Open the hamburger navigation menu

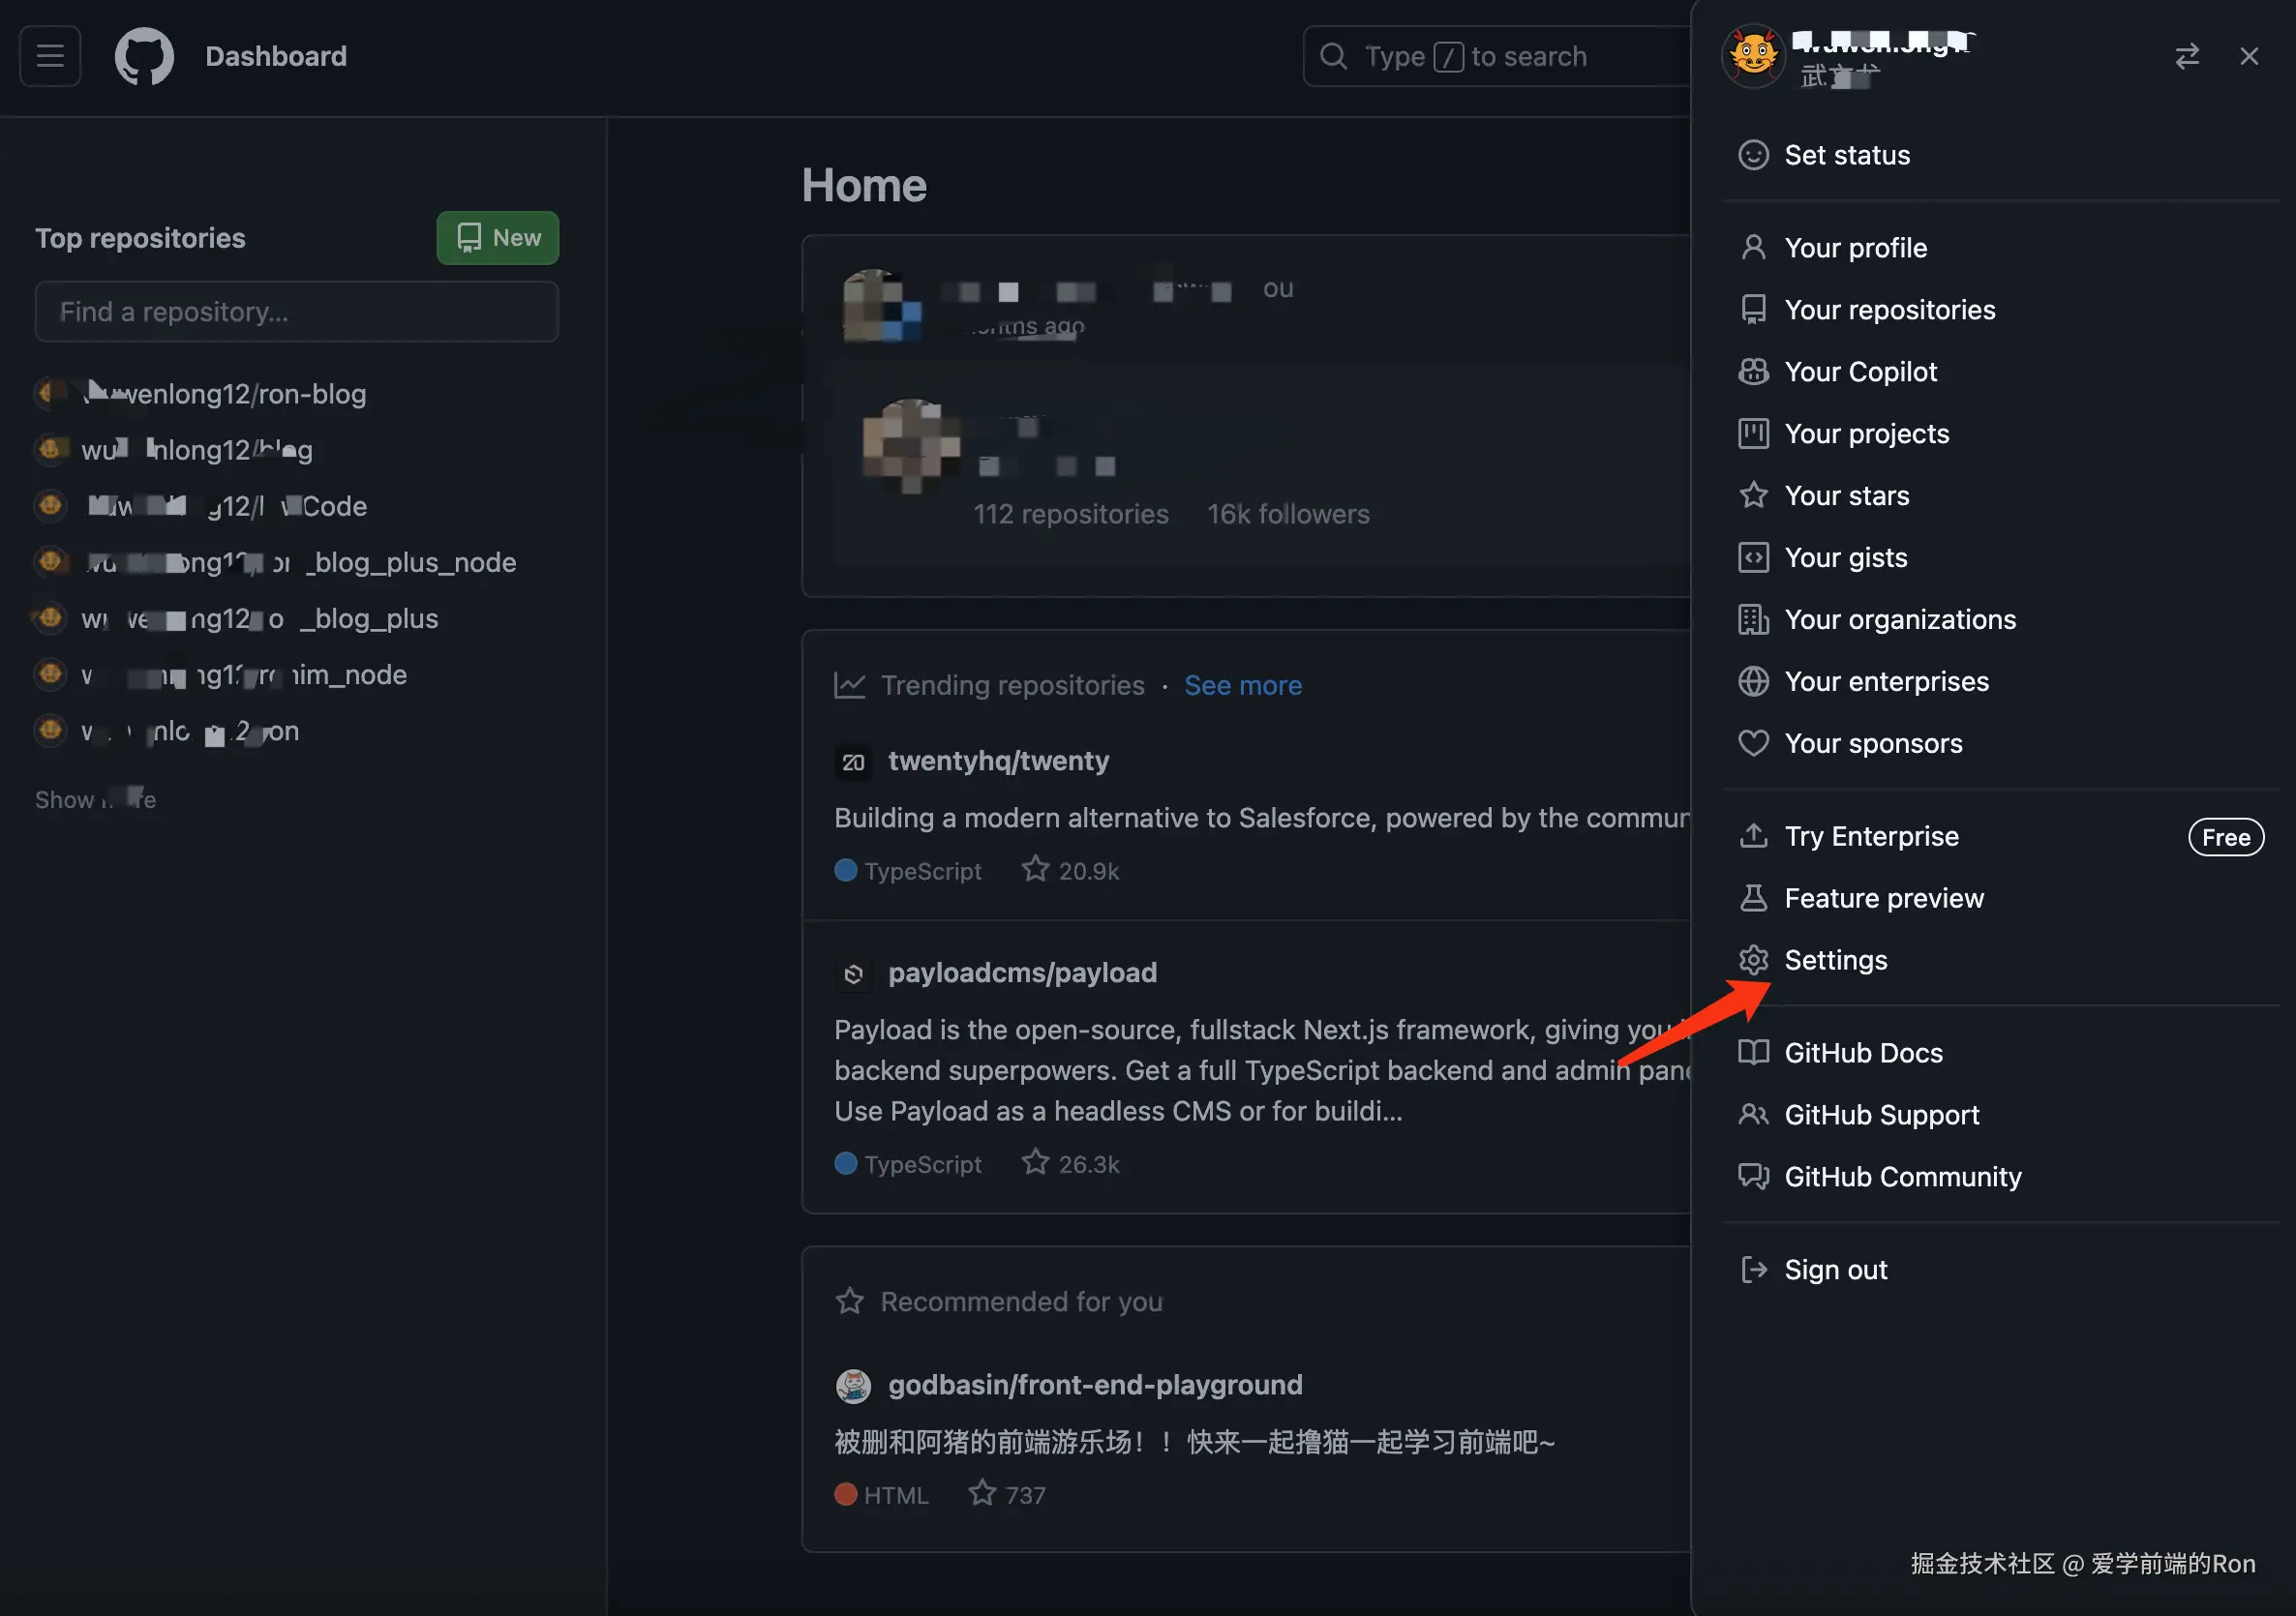click(50, 56)
